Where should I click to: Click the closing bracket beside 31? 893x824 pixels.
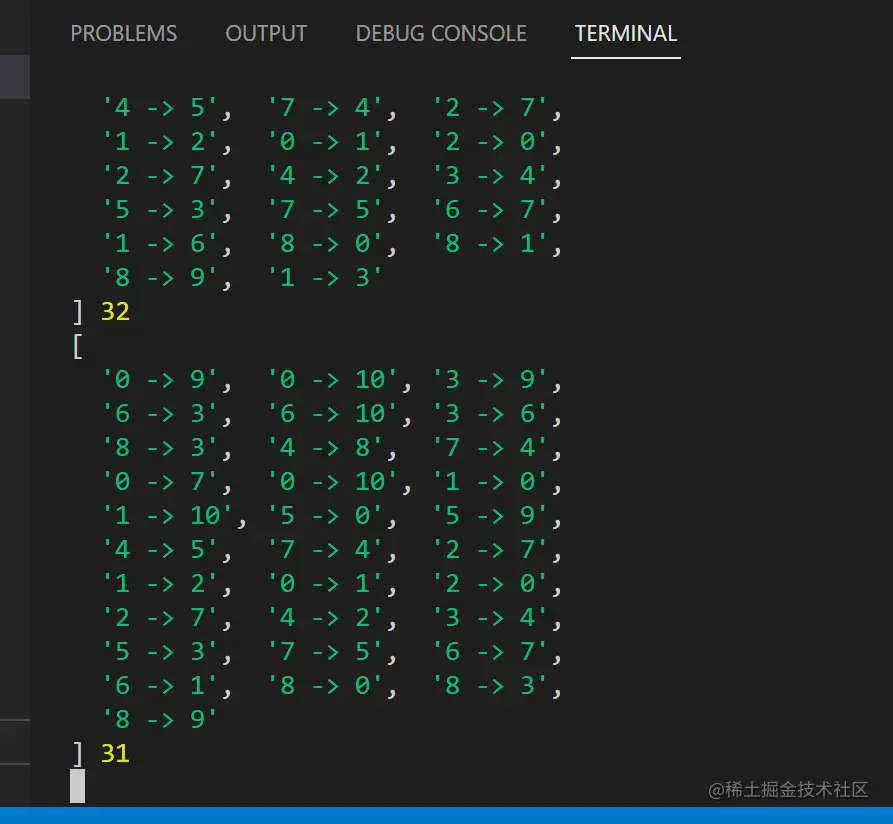[x=78, y=754]
